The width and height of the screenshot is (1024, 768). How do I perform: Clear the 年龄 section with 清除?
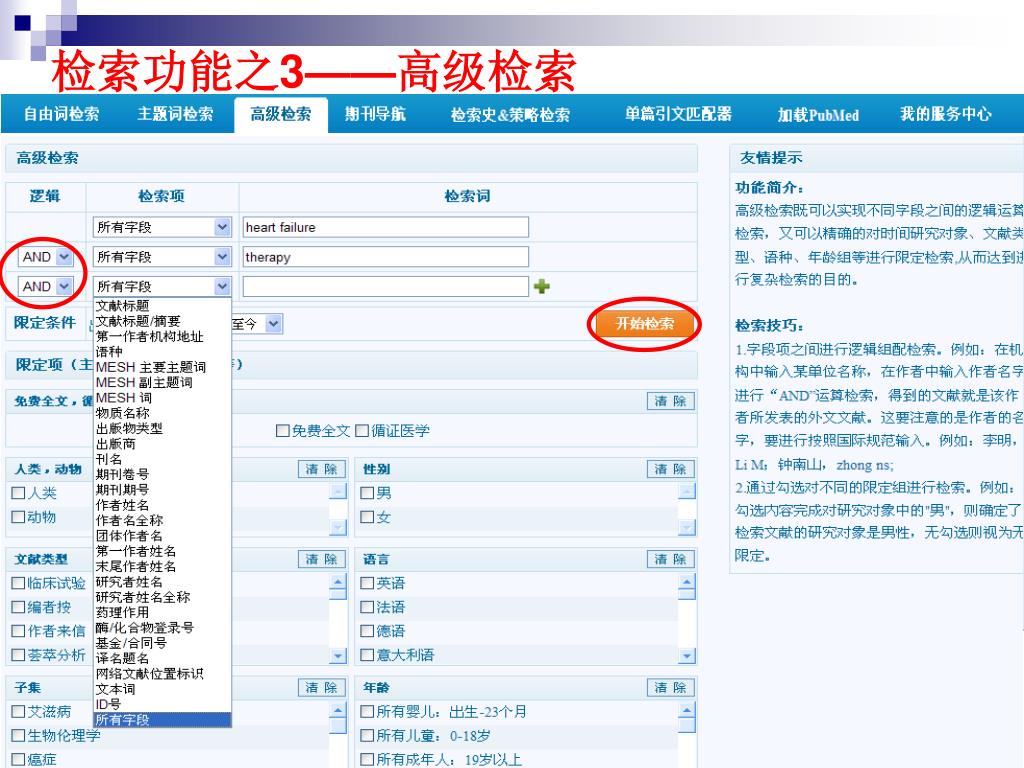click(671, 688)
